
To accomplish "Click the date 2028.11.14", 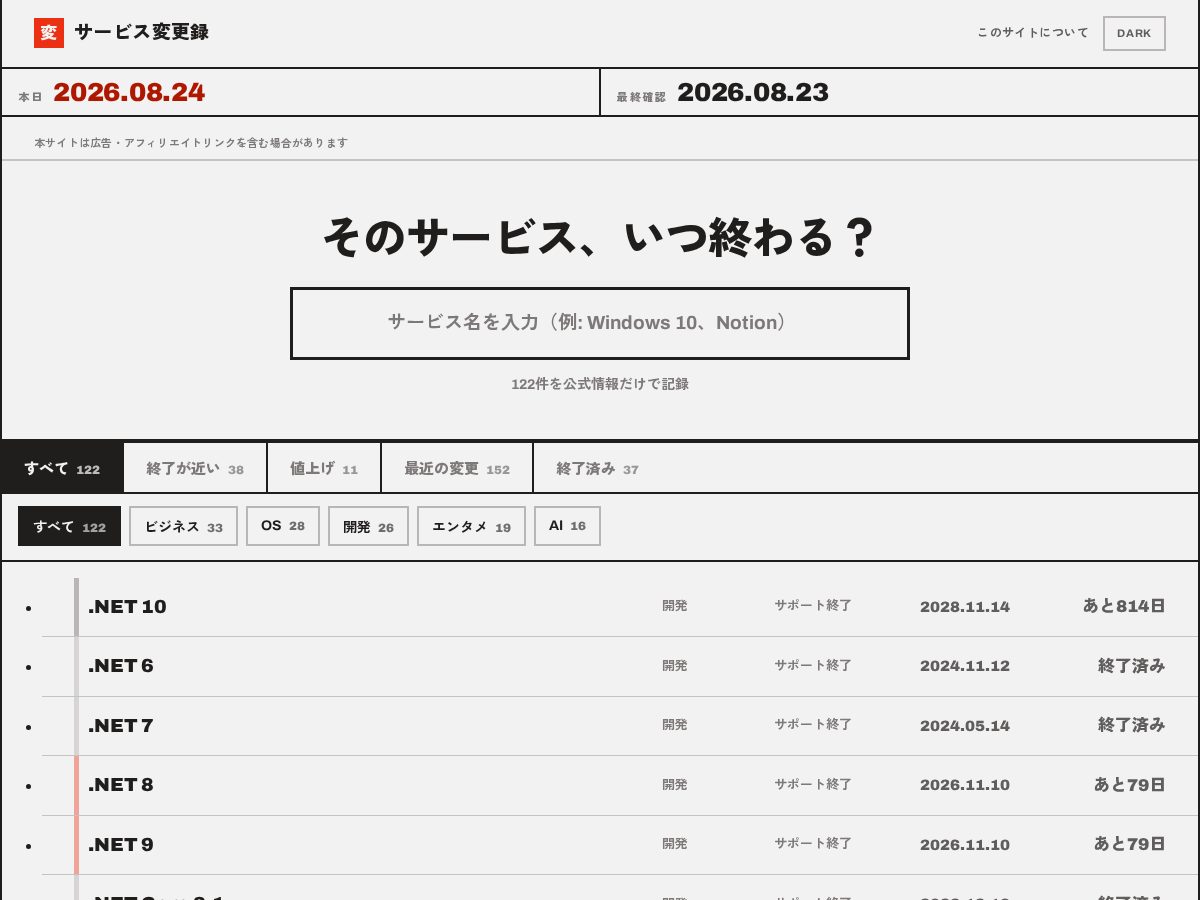I will [965, 607].
